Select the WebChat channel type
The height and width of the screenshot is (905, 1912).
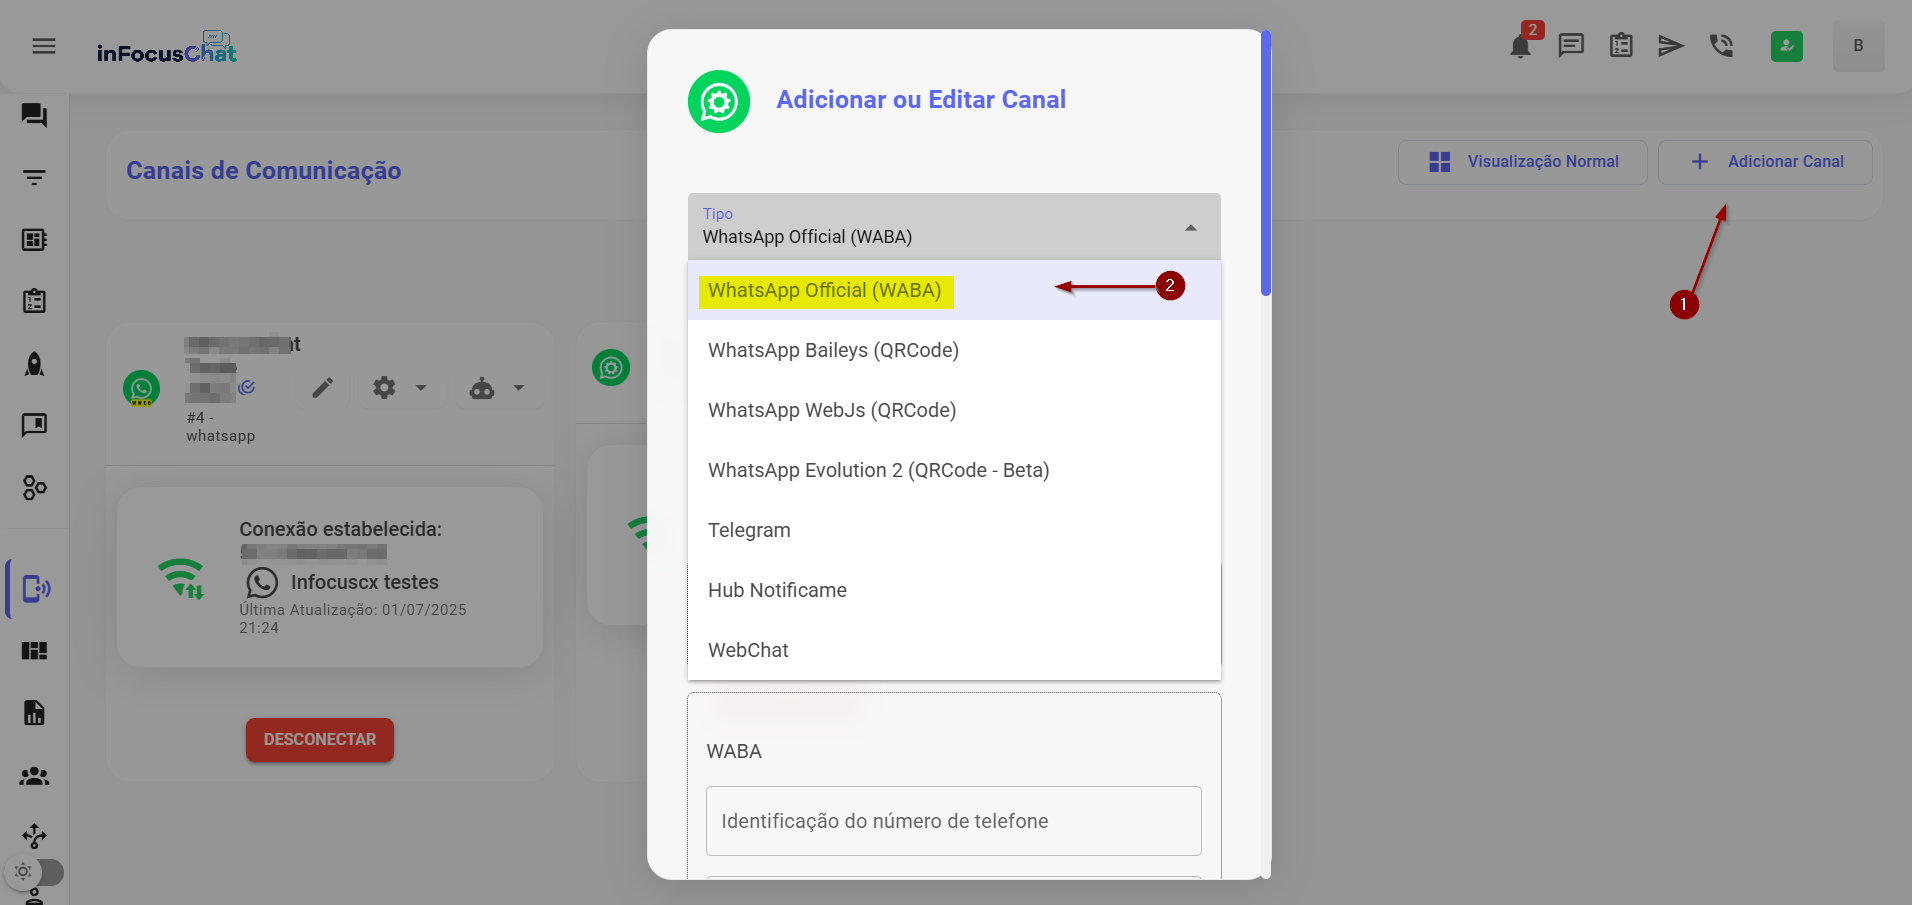[x=748, y=650]
